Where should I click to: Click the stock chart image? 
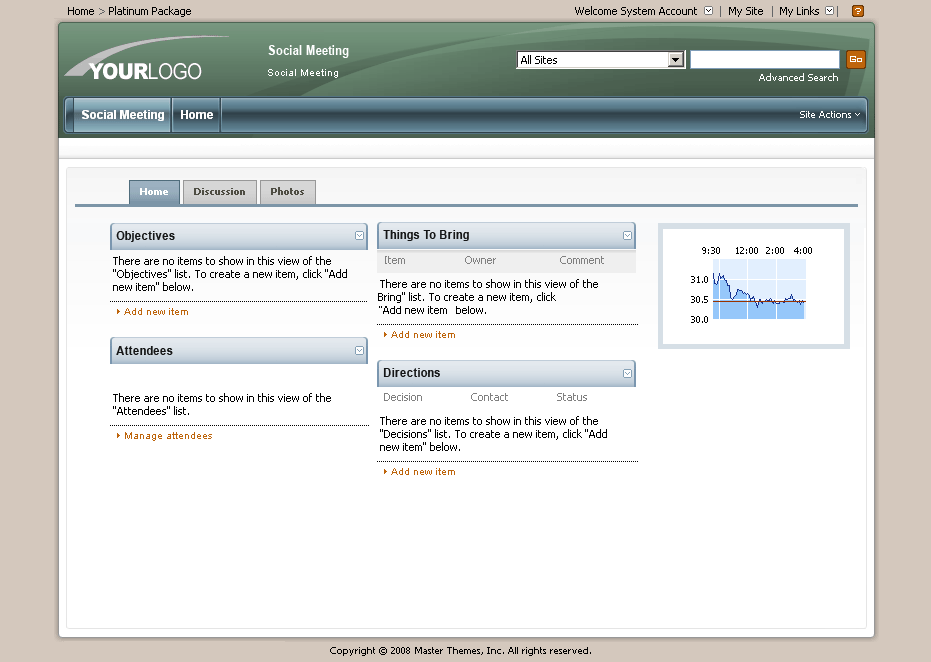(753, 286)
